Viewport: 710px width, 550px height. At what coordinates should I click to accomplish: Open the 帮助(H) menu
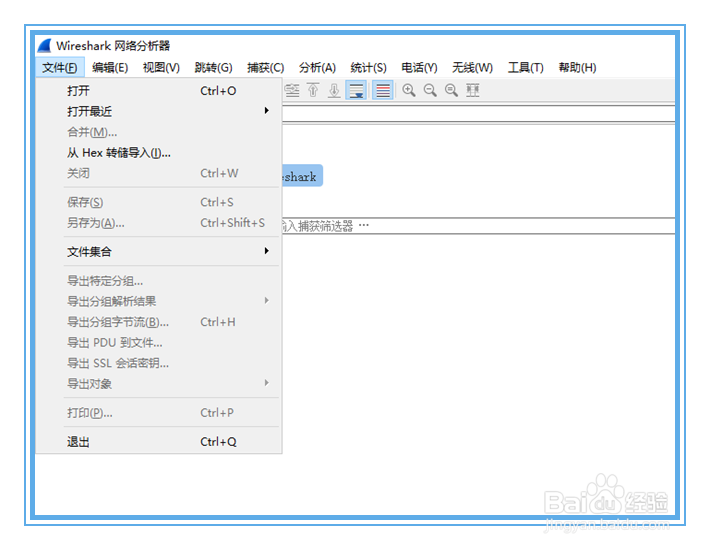point(577,67)
